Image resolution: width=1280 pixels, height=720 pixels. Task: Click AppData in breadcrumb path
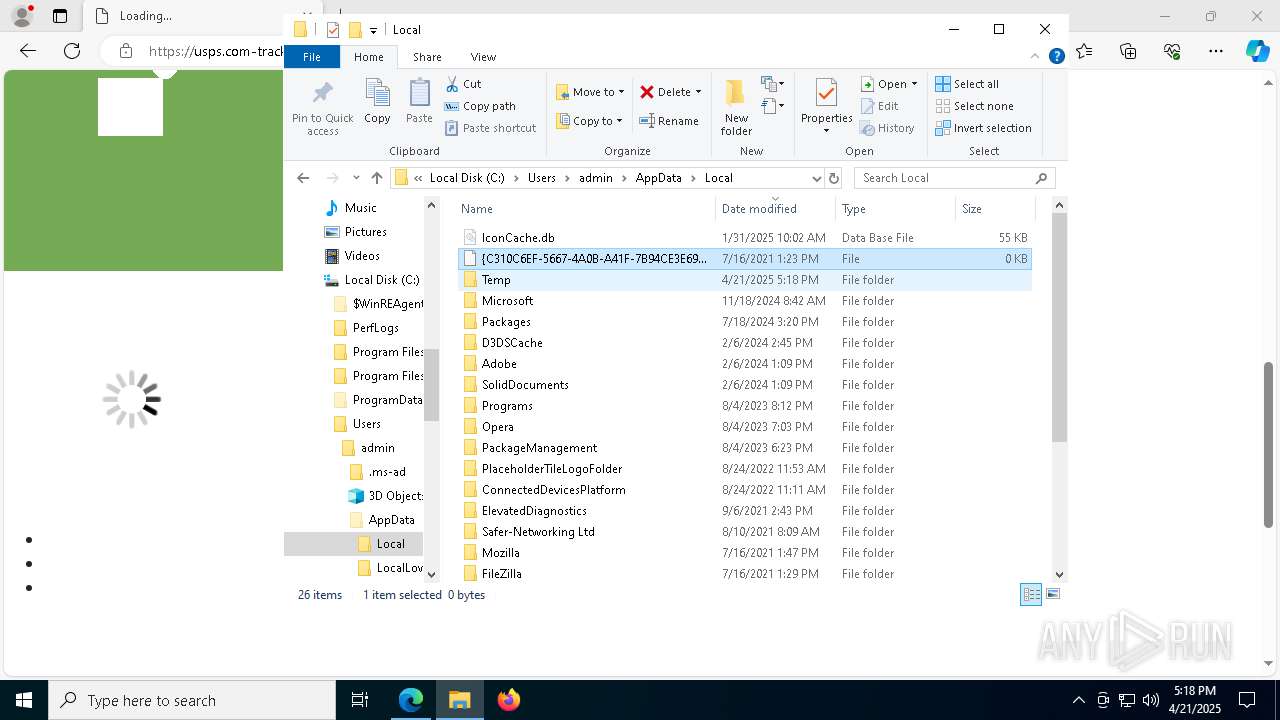click(x=658, y=178)
